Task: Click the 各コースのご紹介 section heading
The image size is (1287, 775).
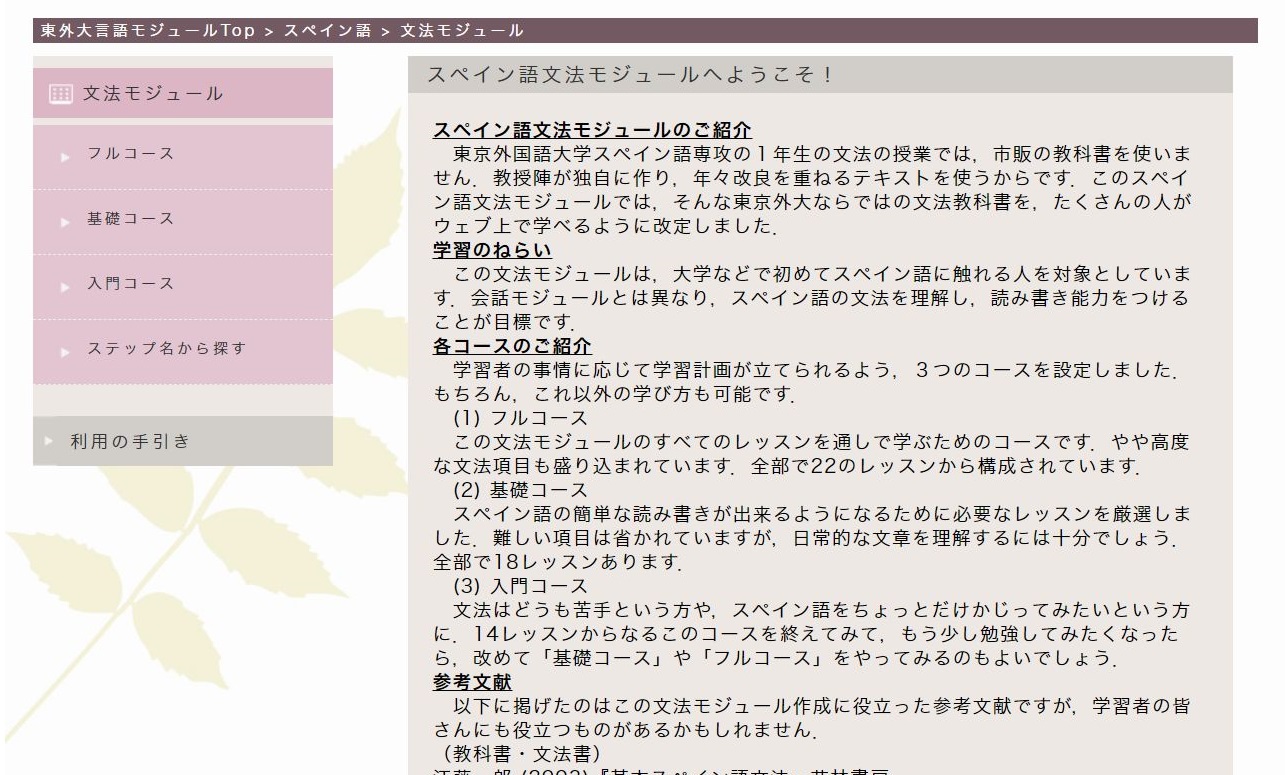Action: pos(512,346)
